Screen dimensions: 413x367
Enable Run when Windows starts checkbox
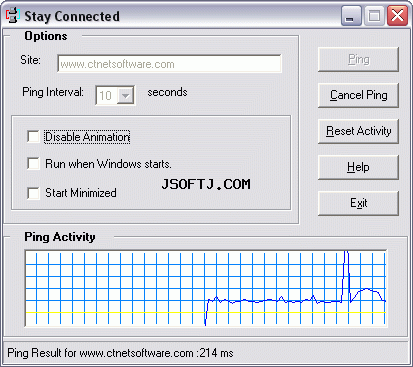[x=33, y=163]
